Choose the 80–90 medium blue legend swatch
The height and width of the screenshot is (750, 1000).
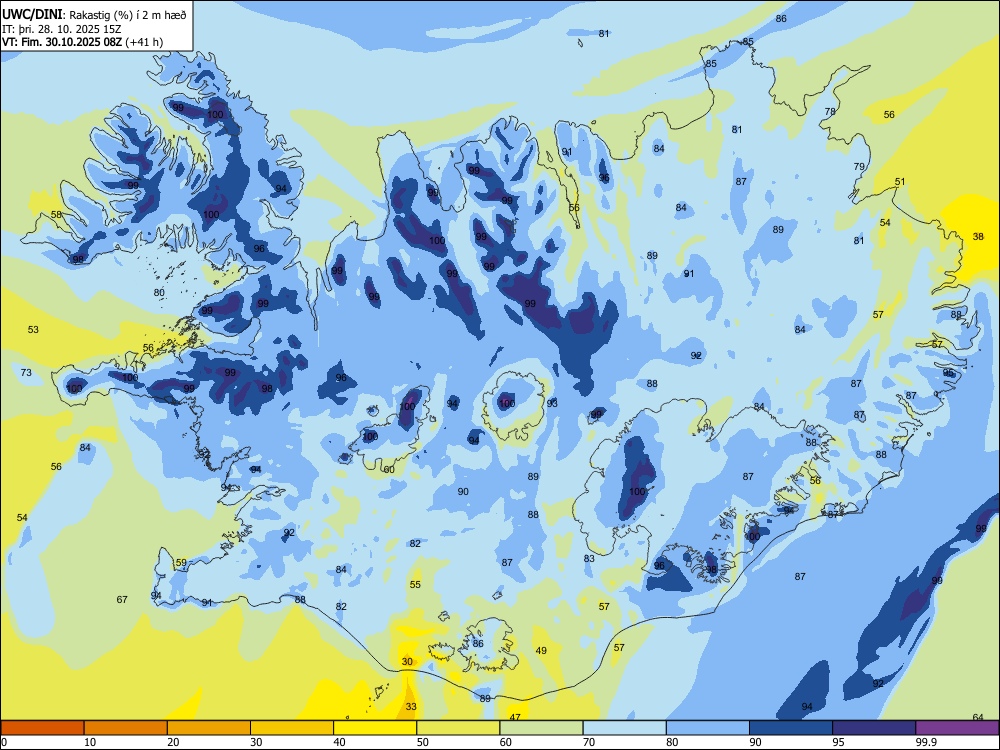[708, 728]
